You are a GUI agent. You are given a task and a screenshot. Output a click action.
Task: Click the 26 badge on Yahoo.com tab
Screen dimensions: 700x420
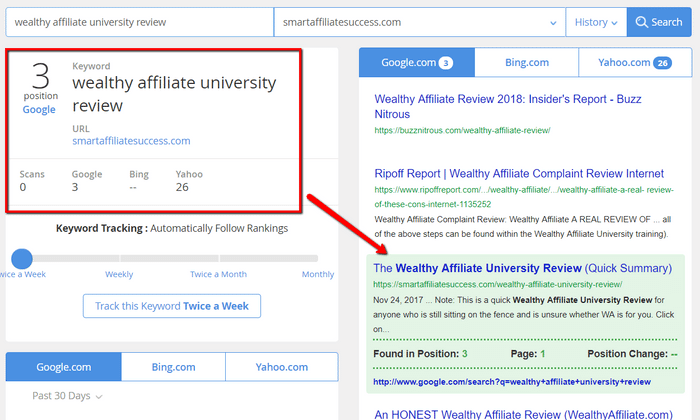(662, 63)
